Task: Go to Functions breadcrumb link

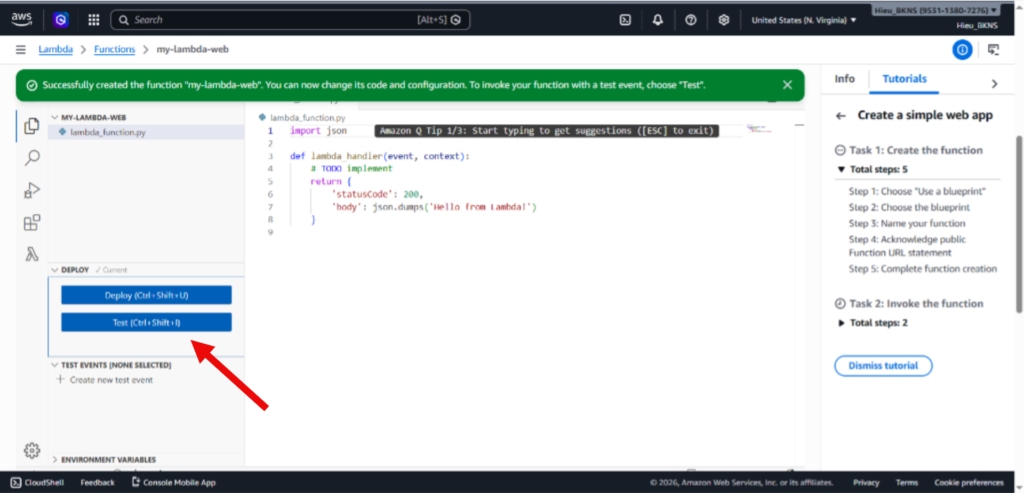Action: click(x=114, y=50)
